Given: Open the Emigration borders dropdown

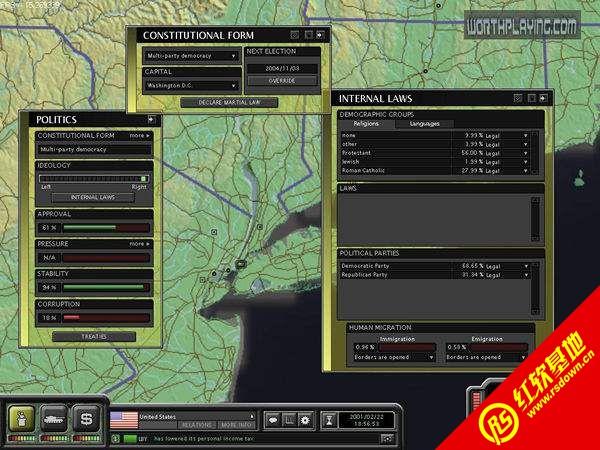Looking at the screenshot, I should 486,357.
